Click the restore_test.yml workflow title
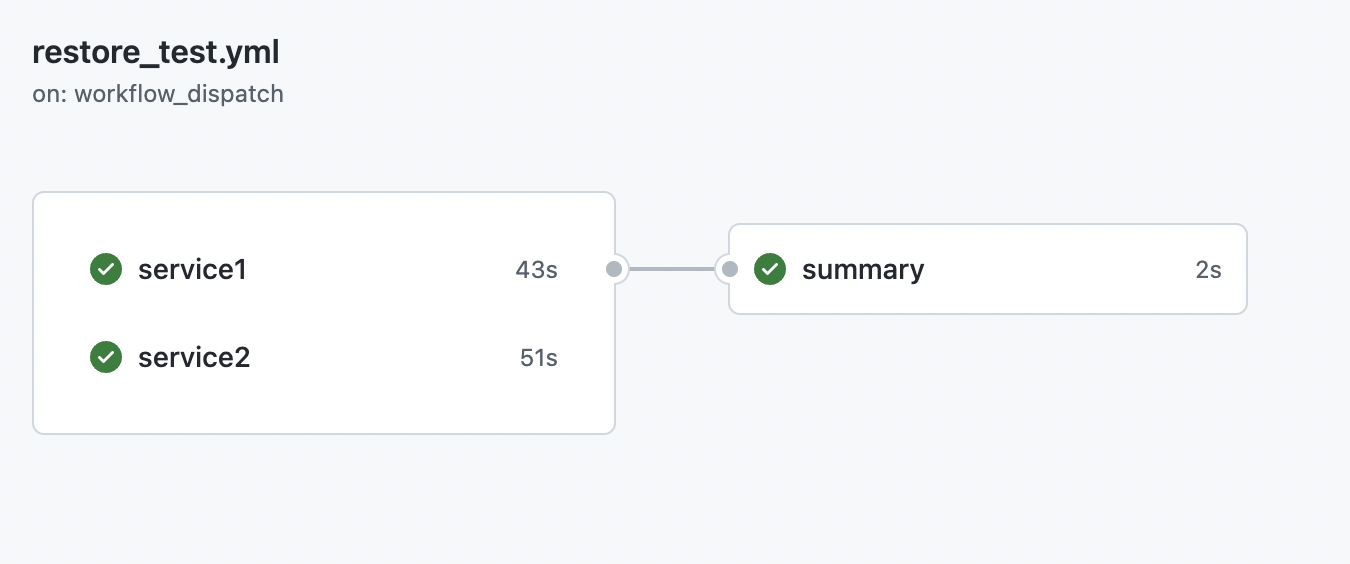 point(156,53)
